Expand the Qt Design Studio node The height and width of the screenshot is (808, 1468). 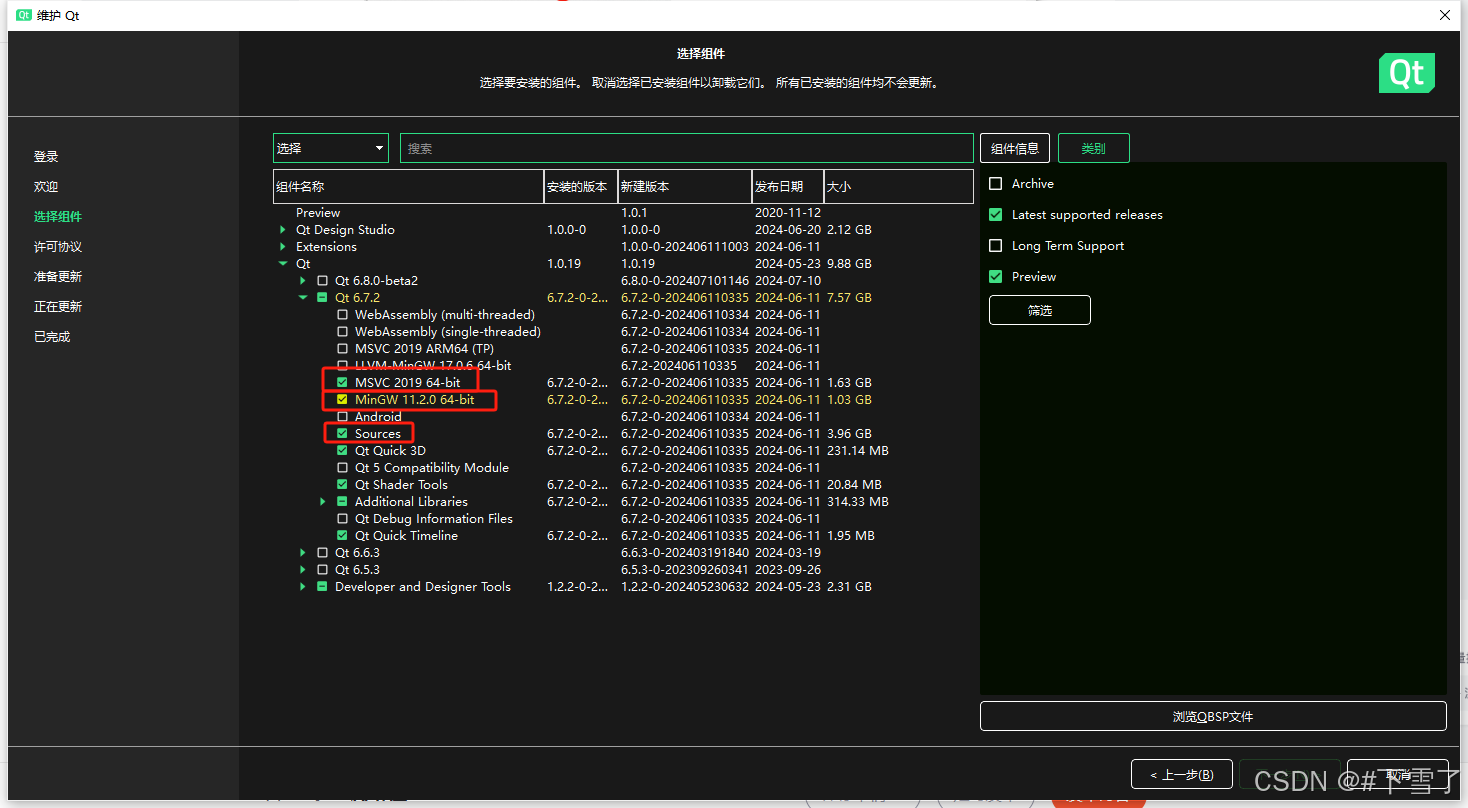point(283,230)
